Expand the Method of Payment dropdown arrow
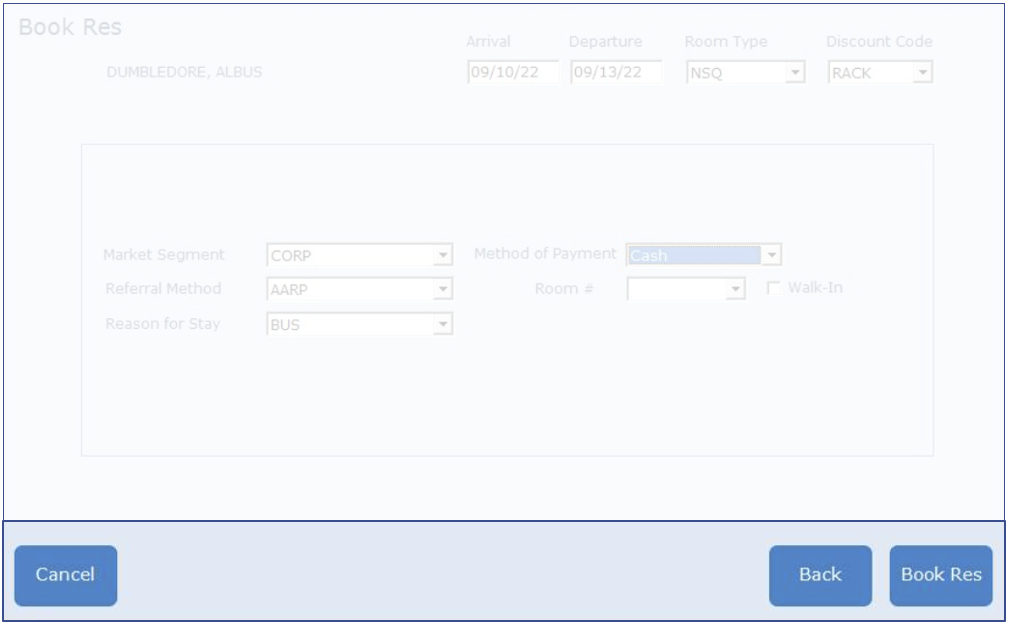The image size is (1010, 626). tap(771, 256)
